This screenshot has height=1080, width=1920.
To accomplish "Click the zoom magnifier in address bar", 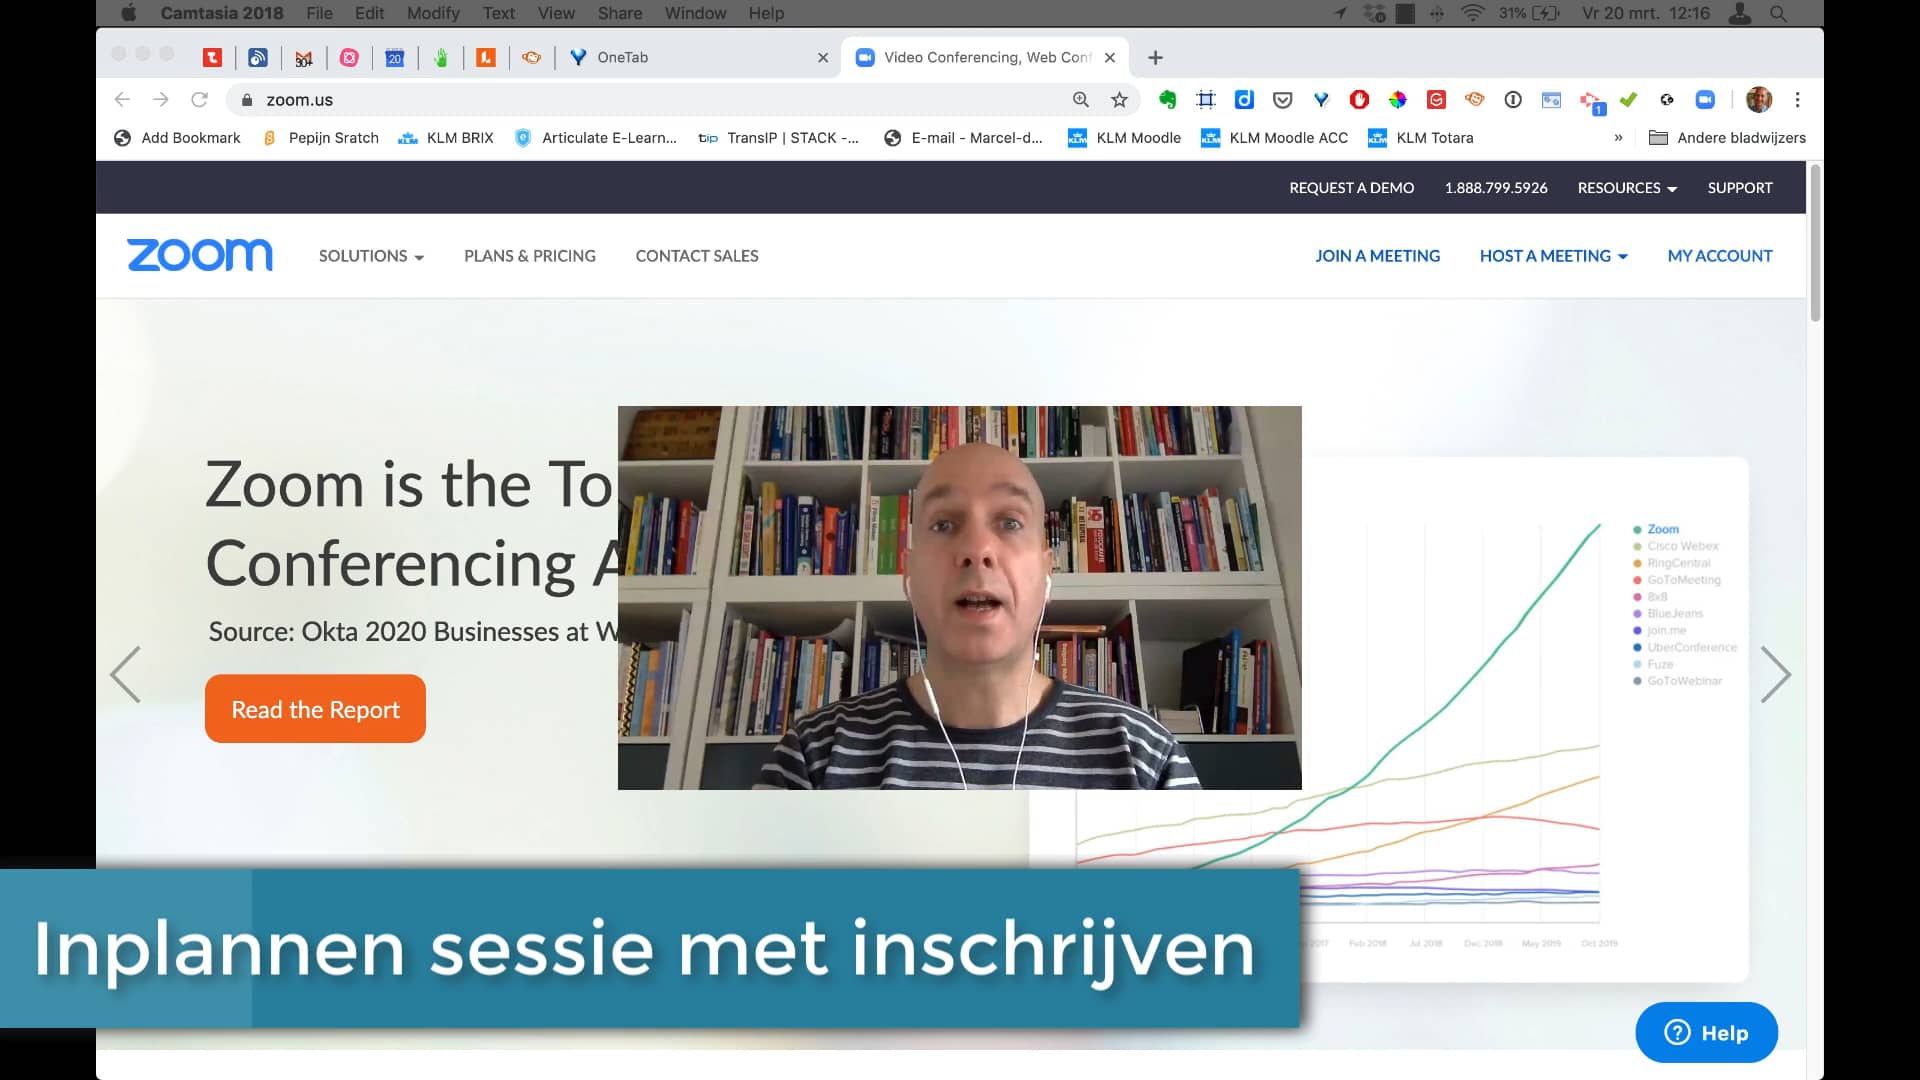I will point(1081,99).
